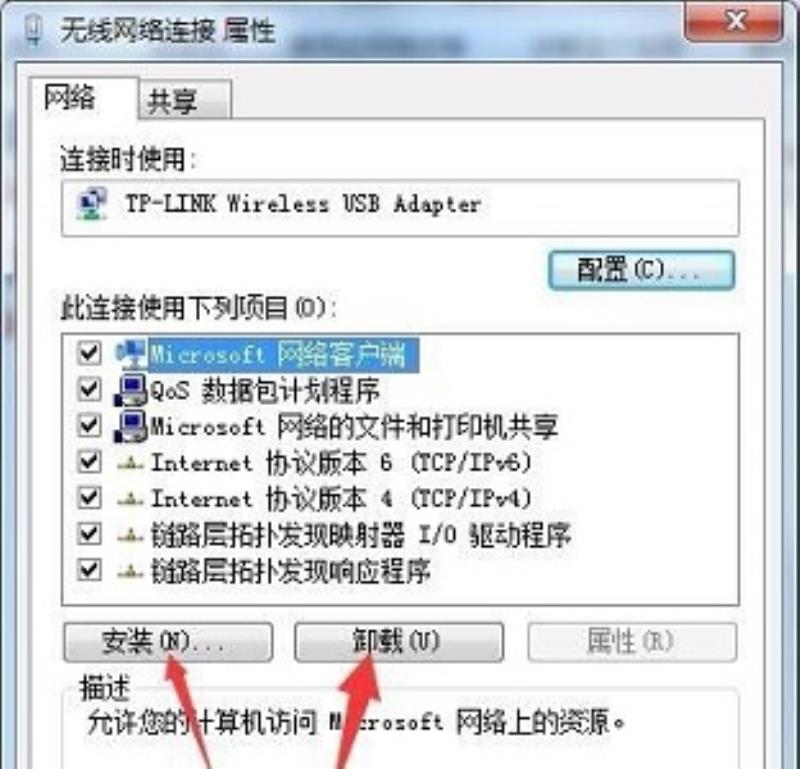Switch to the 共享 tab
The height and width of the screenshot is (769, 800).
[185, 100]
